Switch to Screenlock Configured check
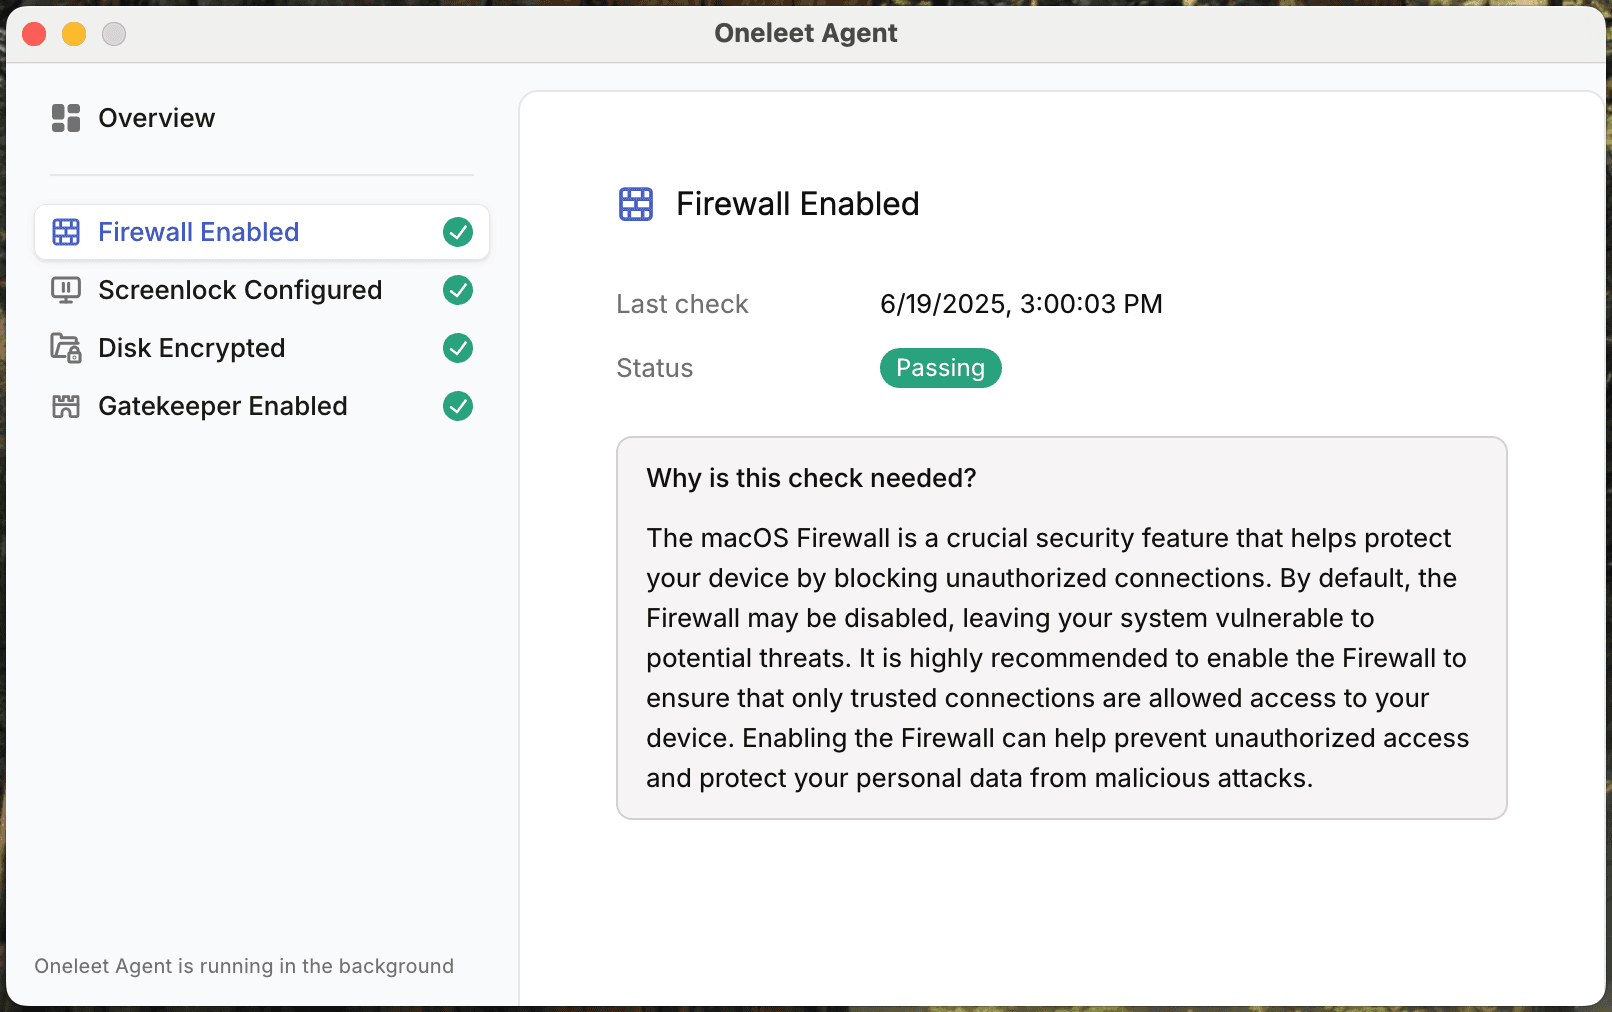This screenshot has height=1012, width=1612. [x=240, y=290]
